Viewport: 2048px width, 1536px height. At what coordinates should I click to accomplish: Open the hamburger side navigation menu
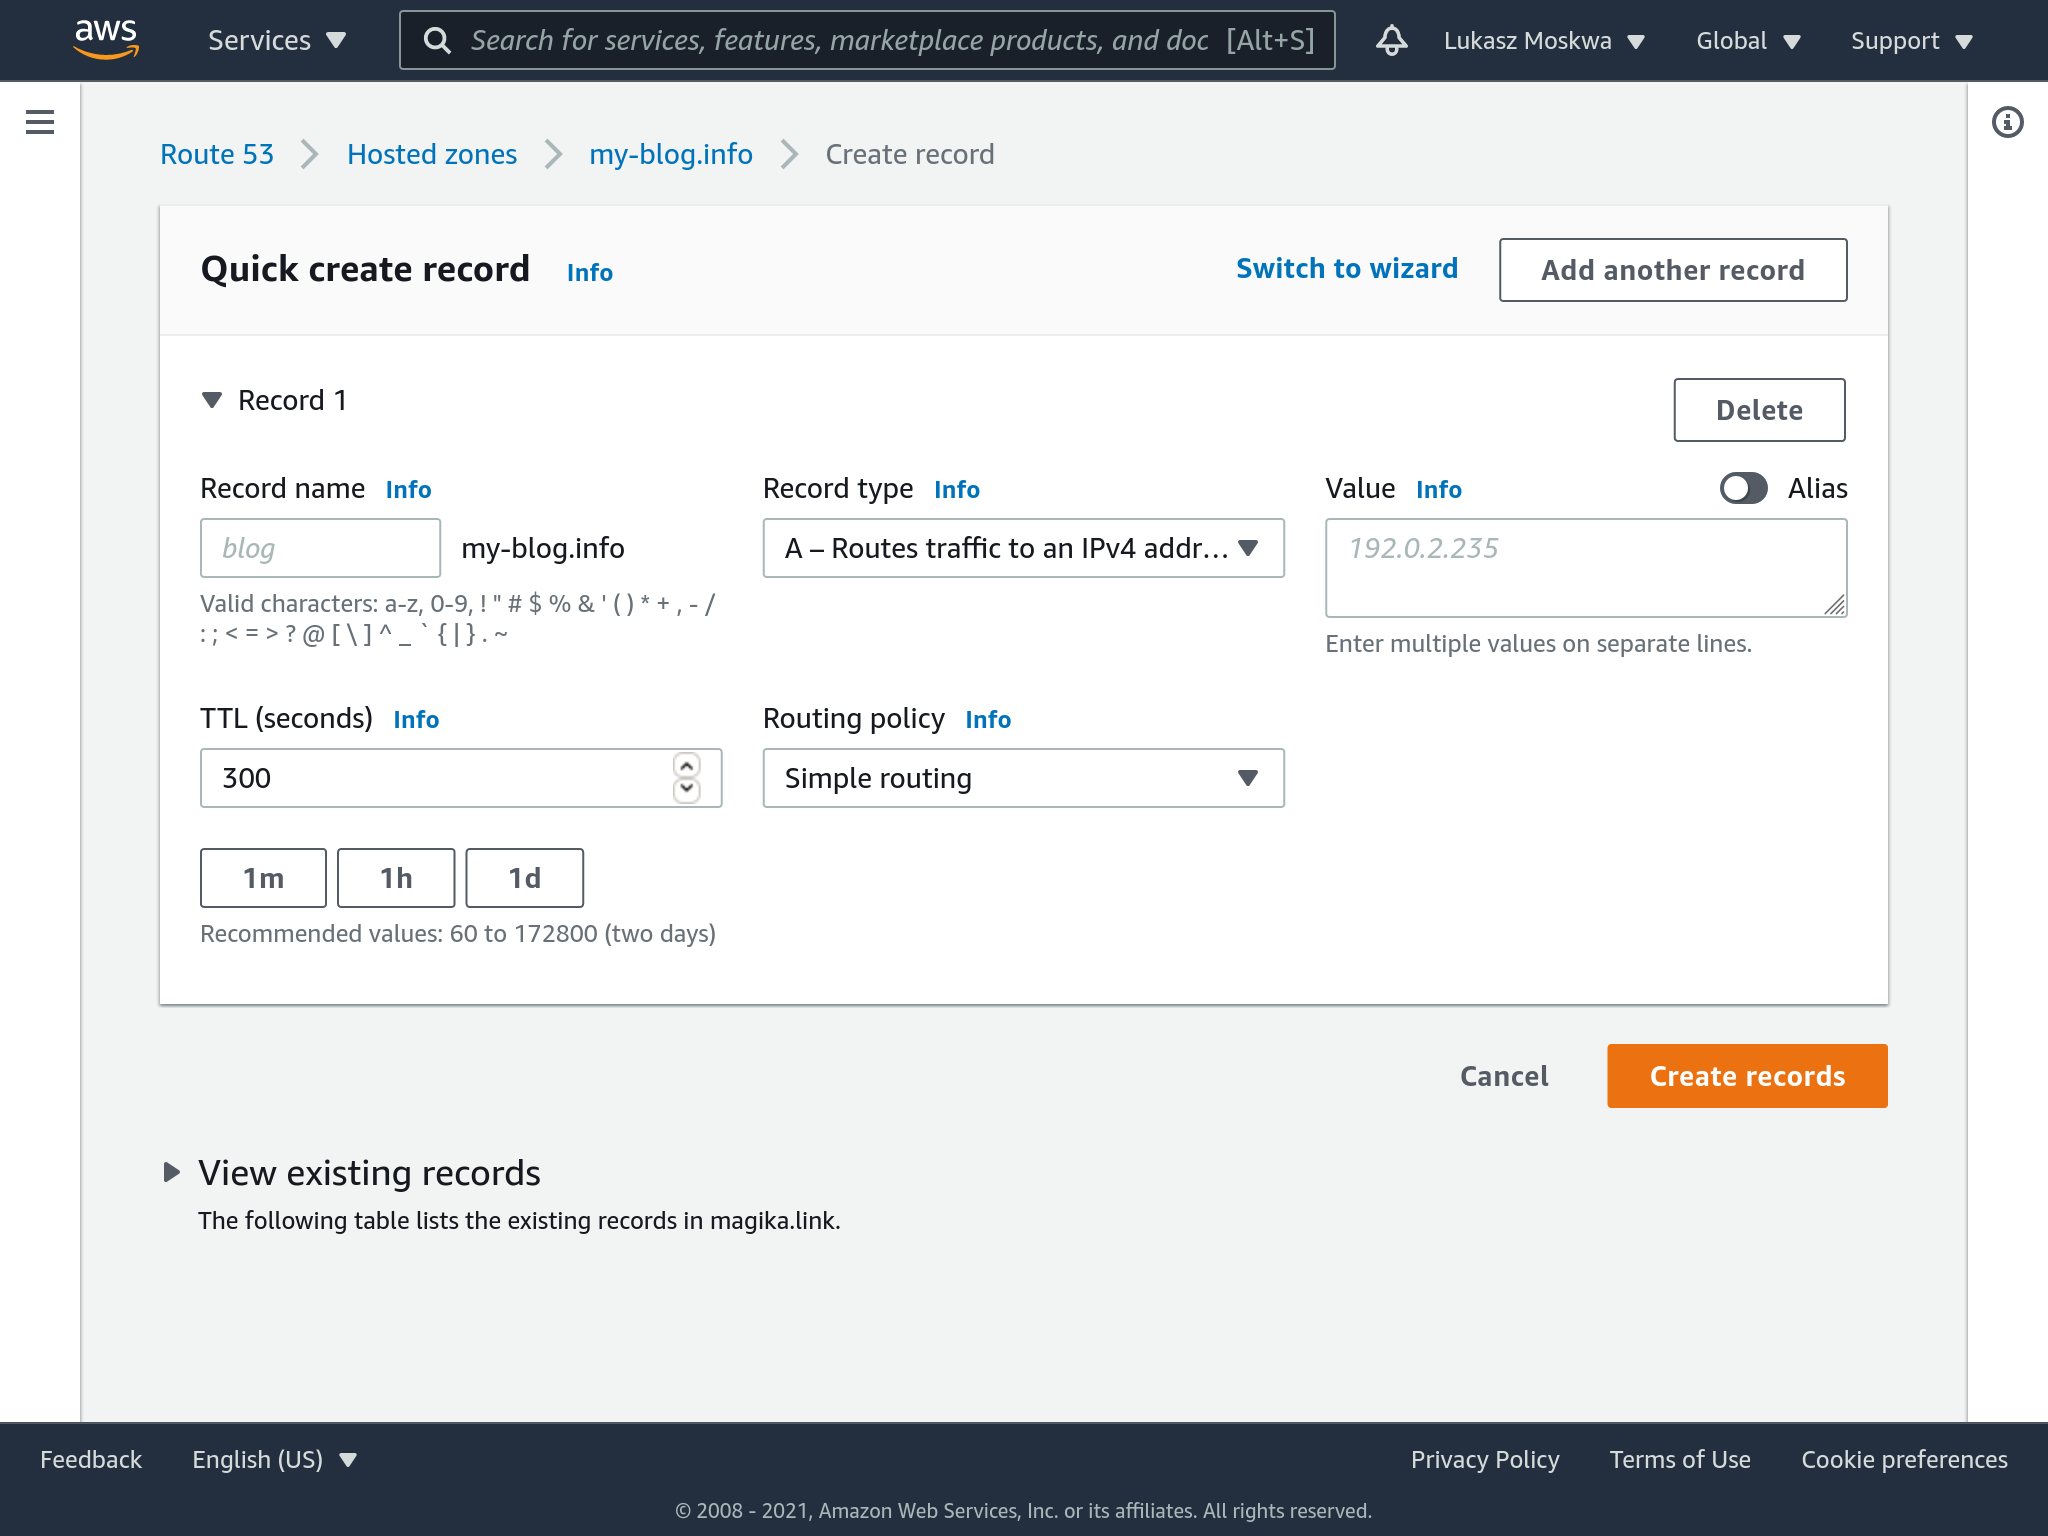tap(40, 122)
